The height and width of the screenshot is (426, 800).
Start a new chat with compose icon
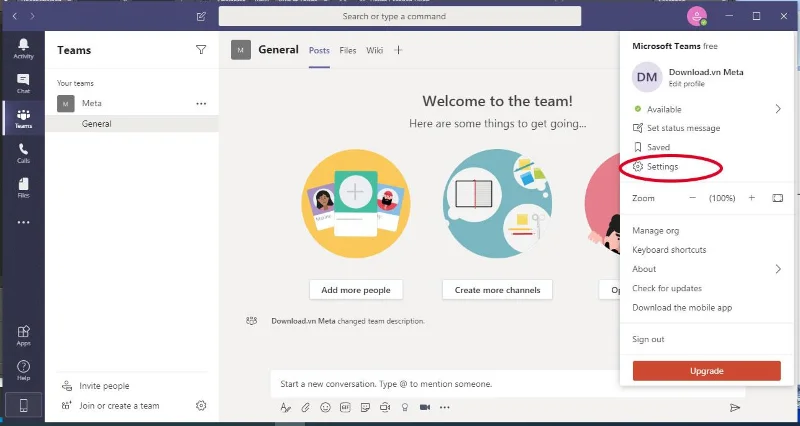(x=201, y=16)
